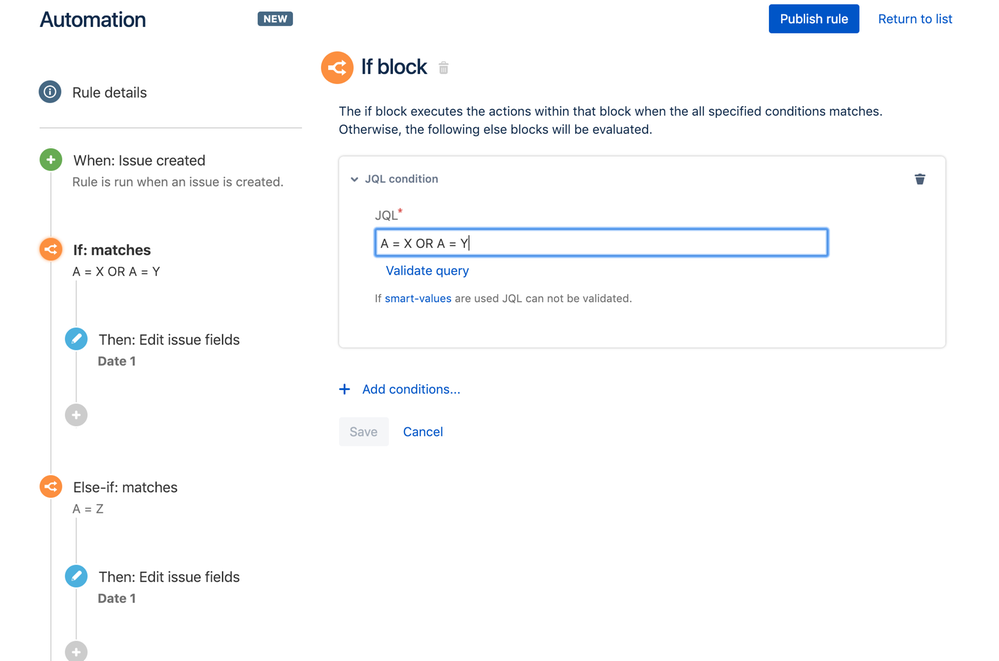The image size is (999, 661).
Task: Delete the If block with its title trash icon
Action: [x=443, y=68]
